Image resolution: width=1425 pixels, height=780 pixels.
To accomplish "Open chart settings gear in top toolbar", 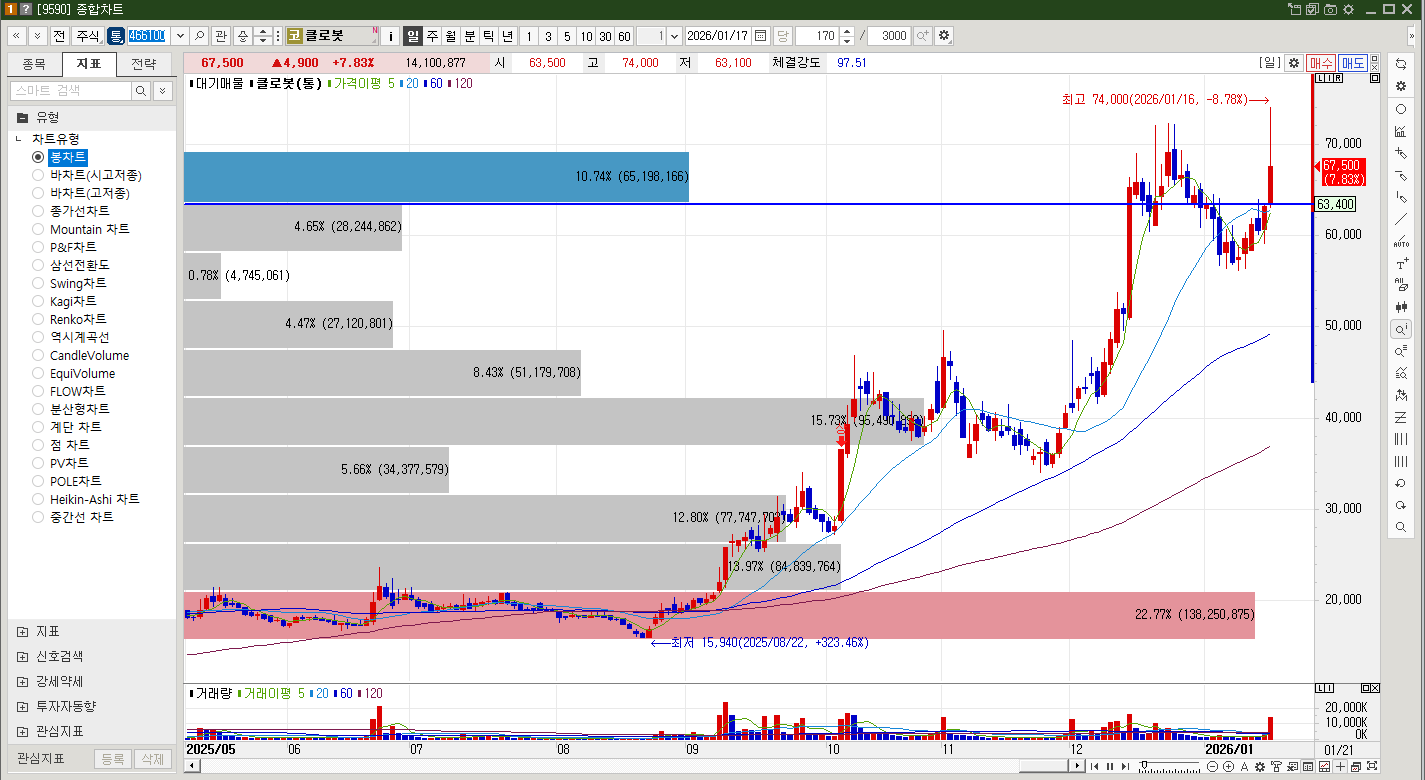I will point(943,36).
